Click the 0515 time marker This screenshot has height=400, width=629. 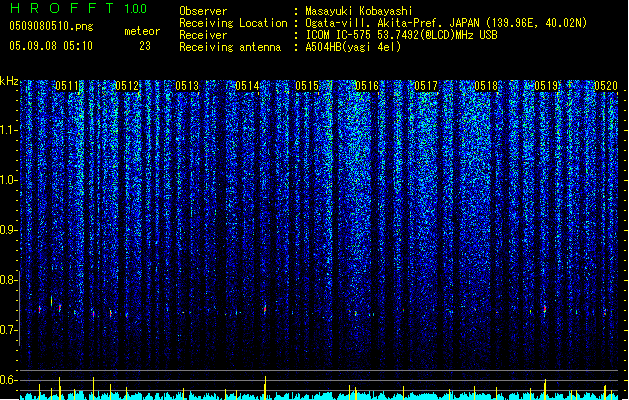pyautogui.click(x=307, y=86)
